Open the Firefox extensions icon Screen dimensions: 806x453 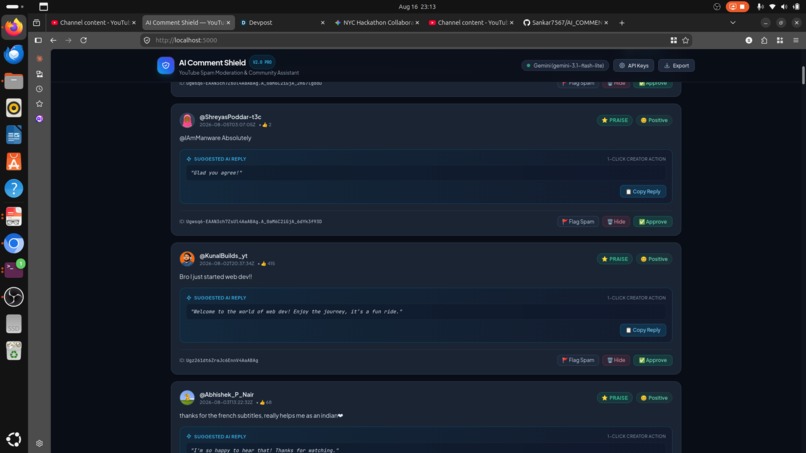click(x=764, y=40)
